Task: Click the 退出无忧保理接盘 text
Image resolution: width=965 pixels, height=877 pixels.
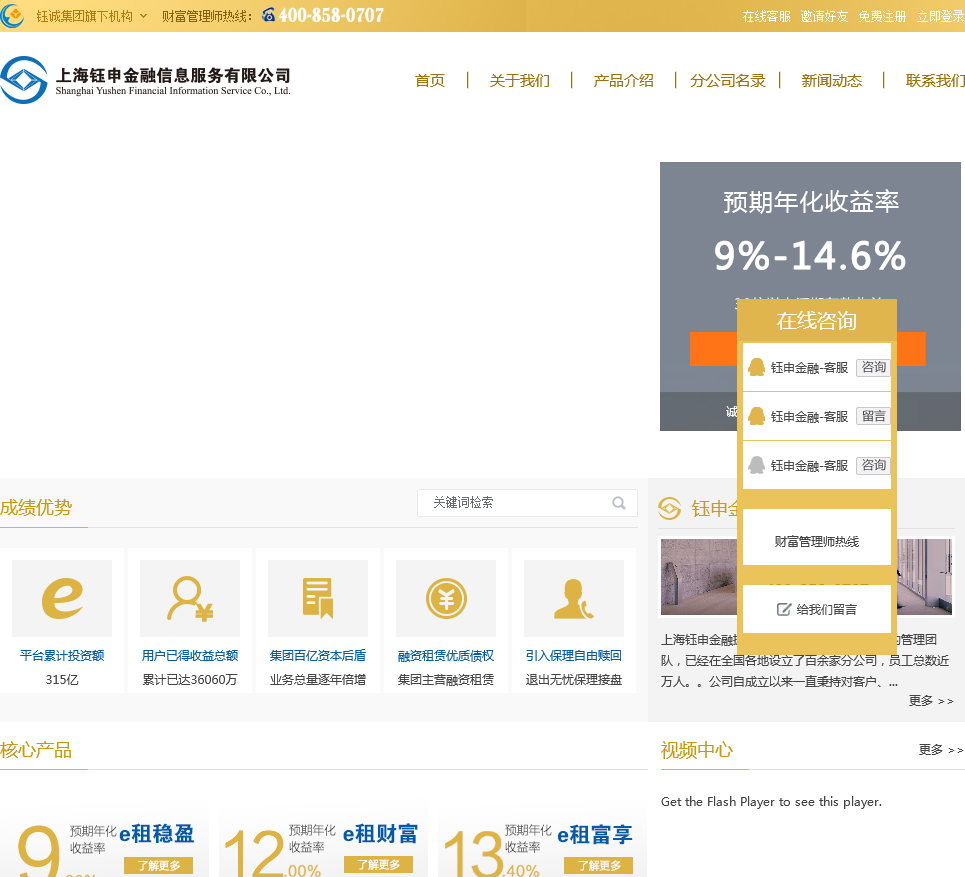Action: (x=574, y=680)
